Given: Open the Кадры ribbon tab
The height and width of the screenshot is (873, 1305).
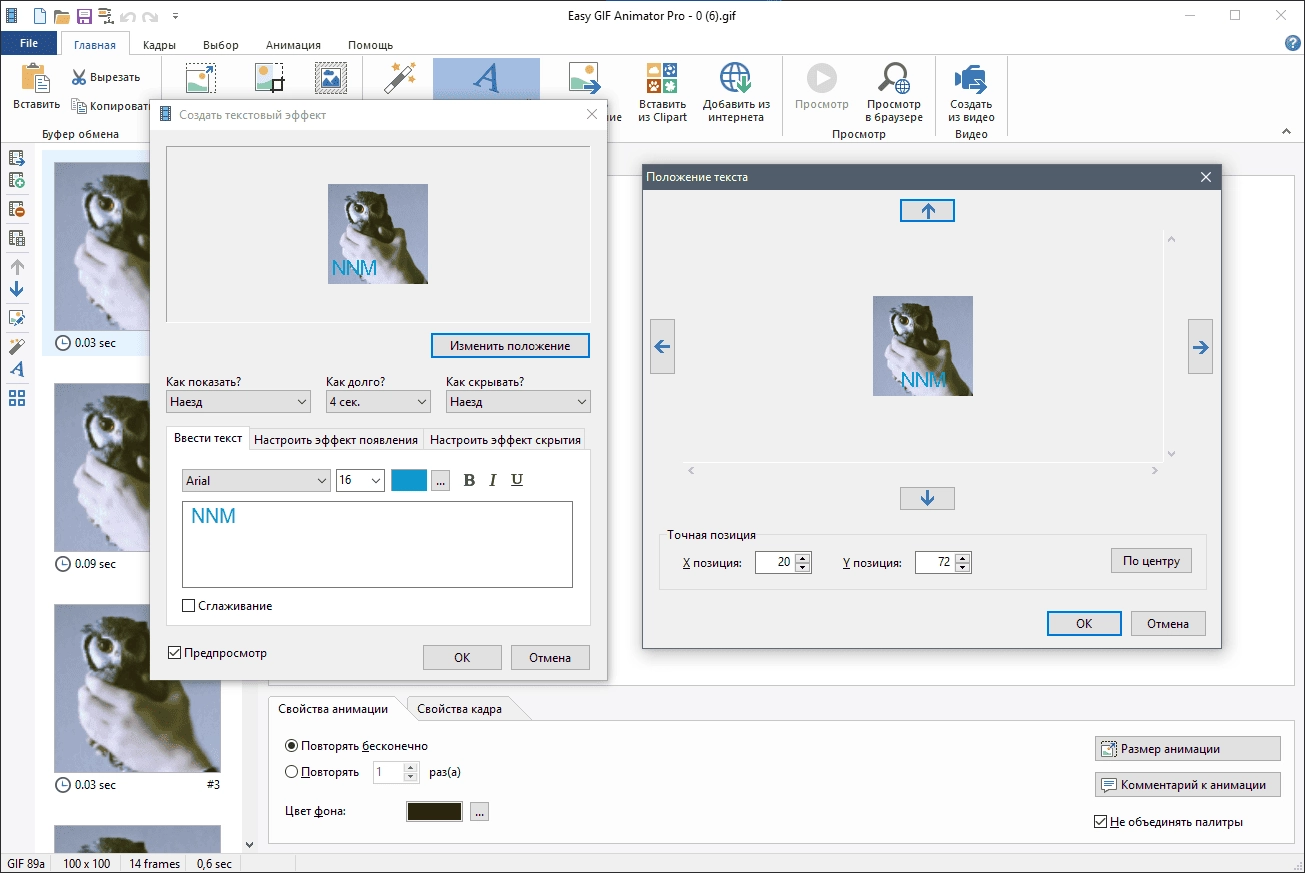Looking at the screenshot, I should coord(160,45).
